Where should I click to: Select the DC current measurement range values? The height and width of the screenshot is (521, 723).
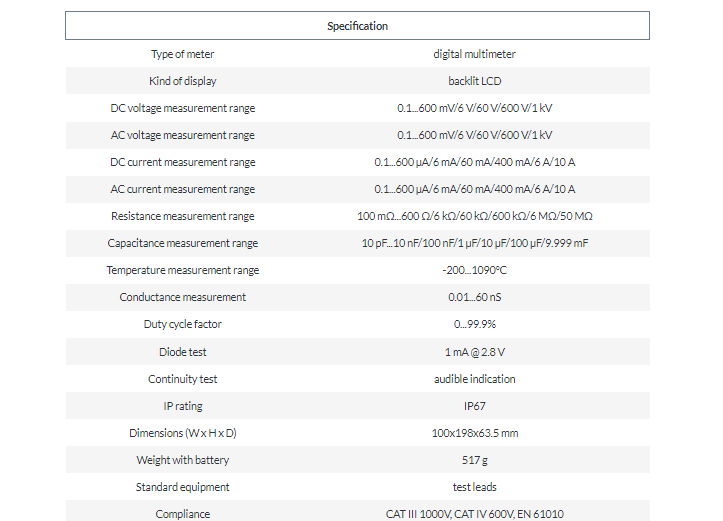(x=474, y=162)
